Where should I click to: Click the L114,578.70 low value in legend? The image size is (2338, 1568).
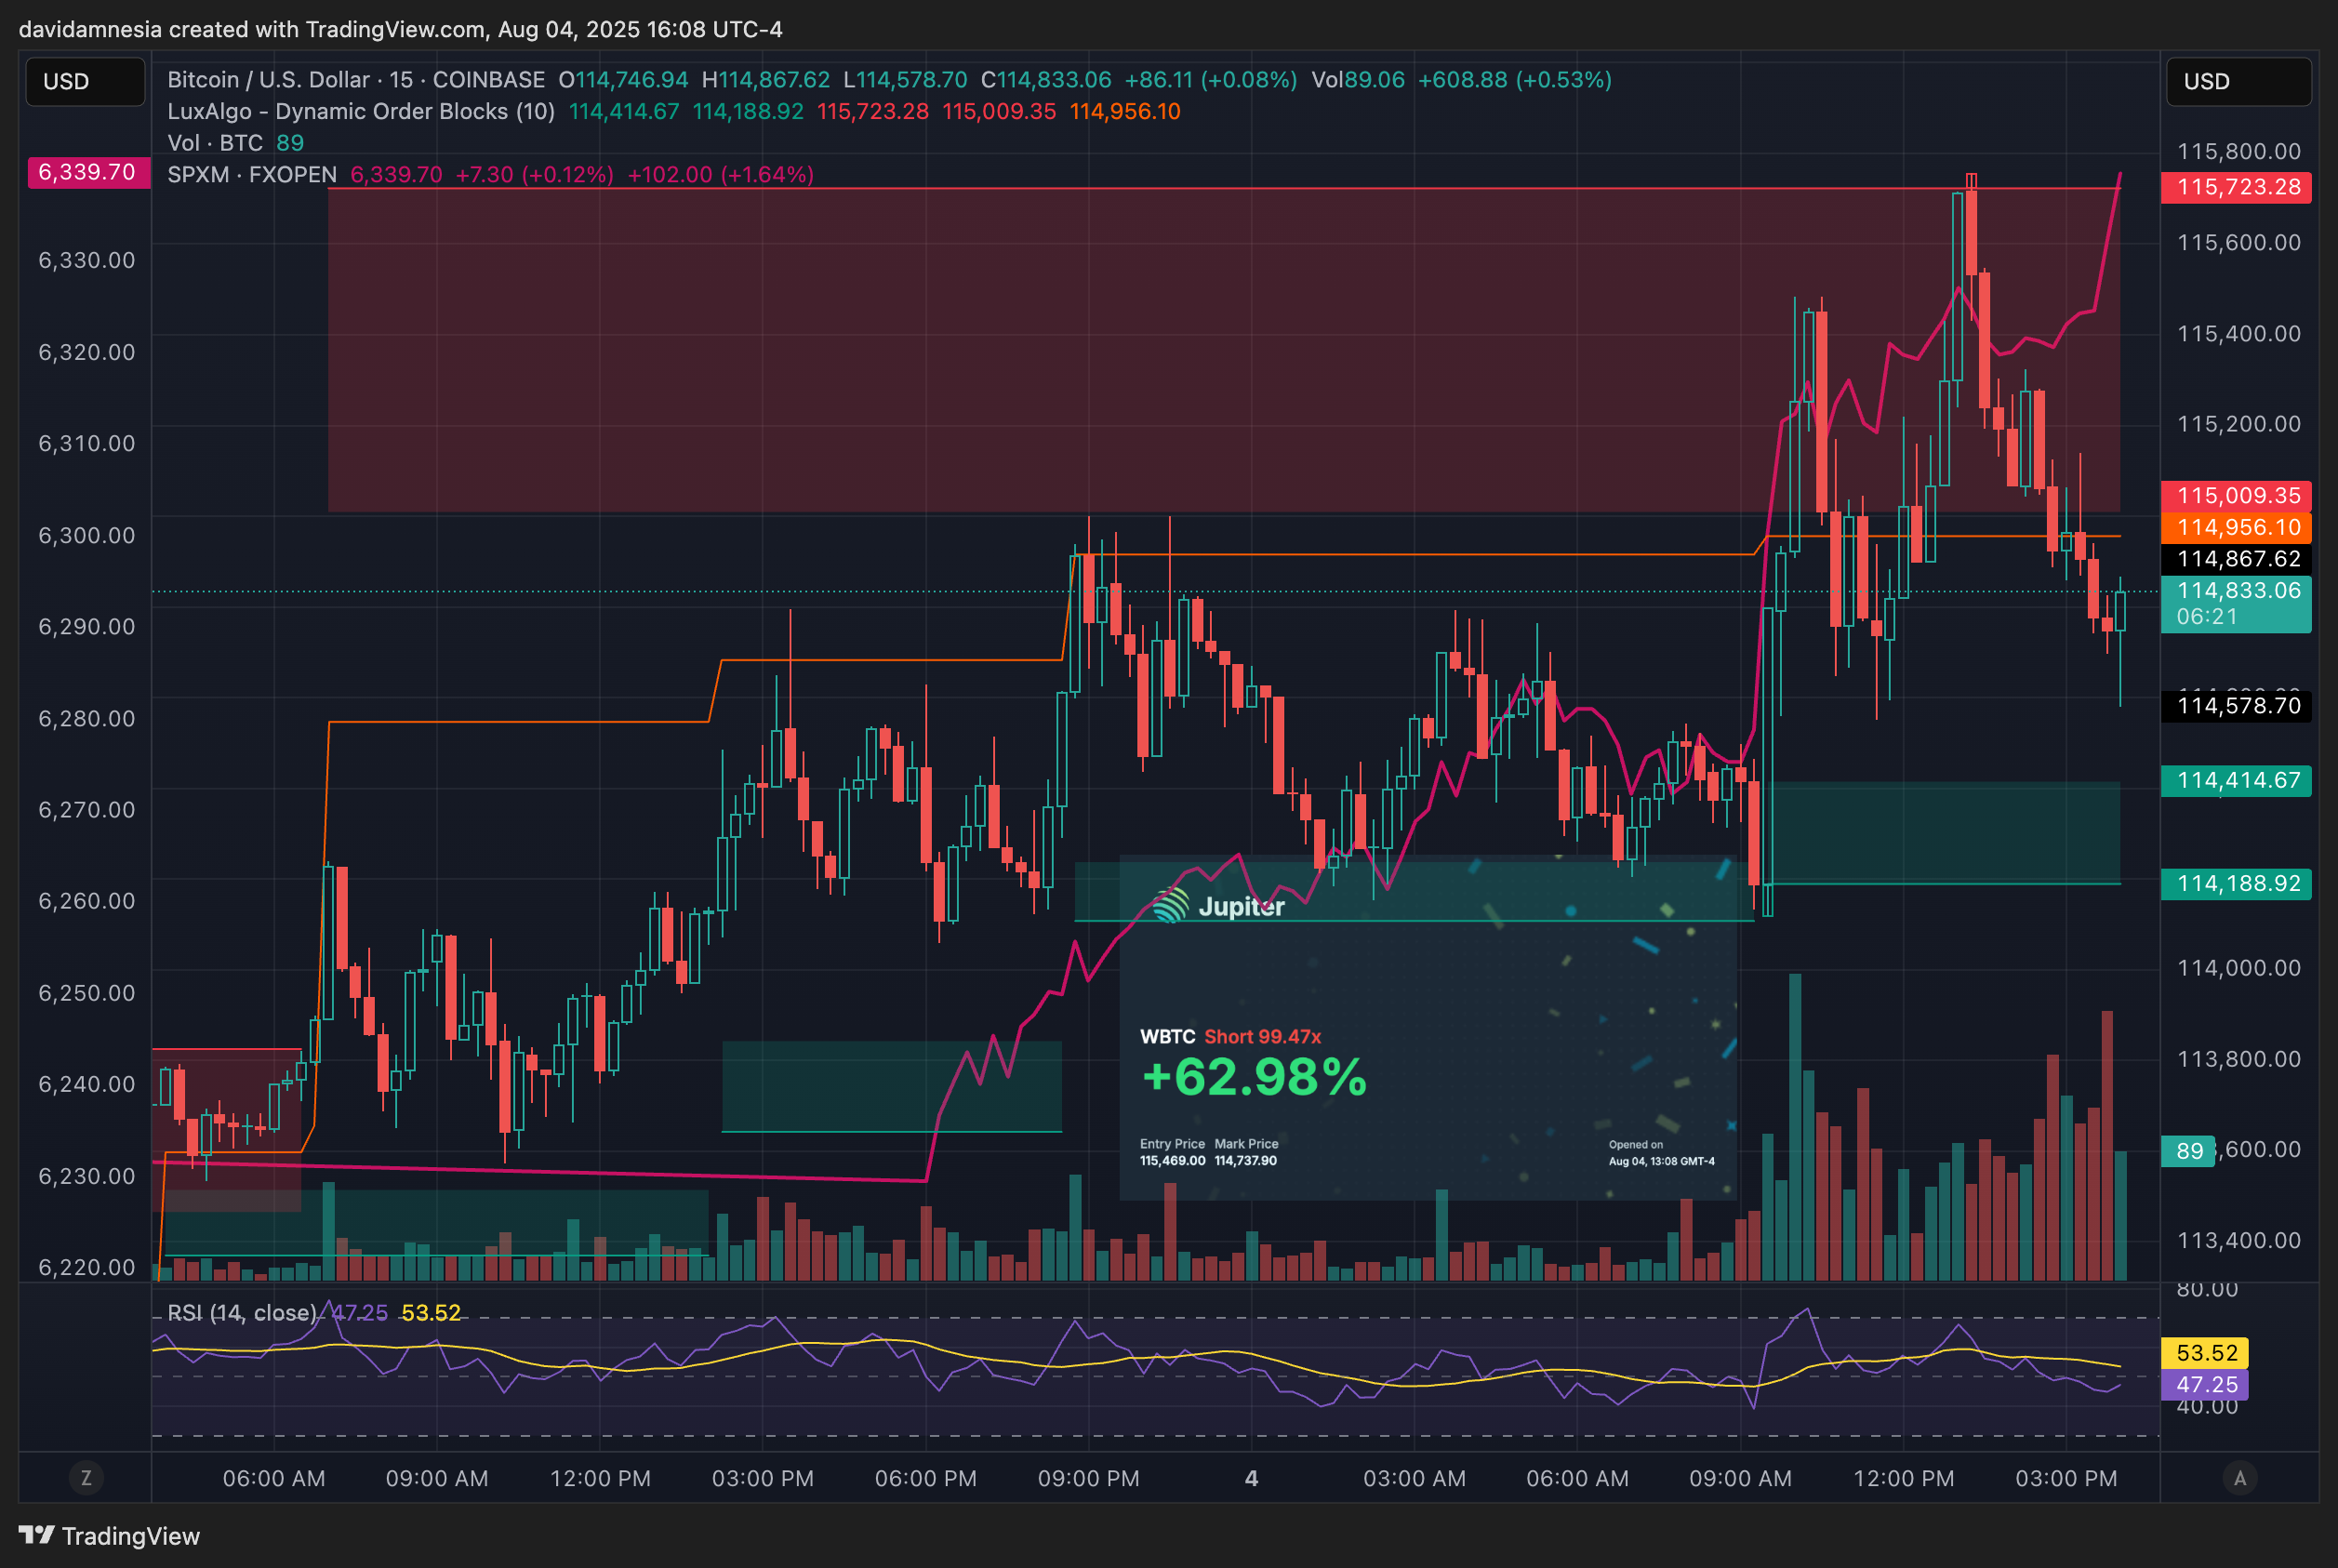[905, 80]
